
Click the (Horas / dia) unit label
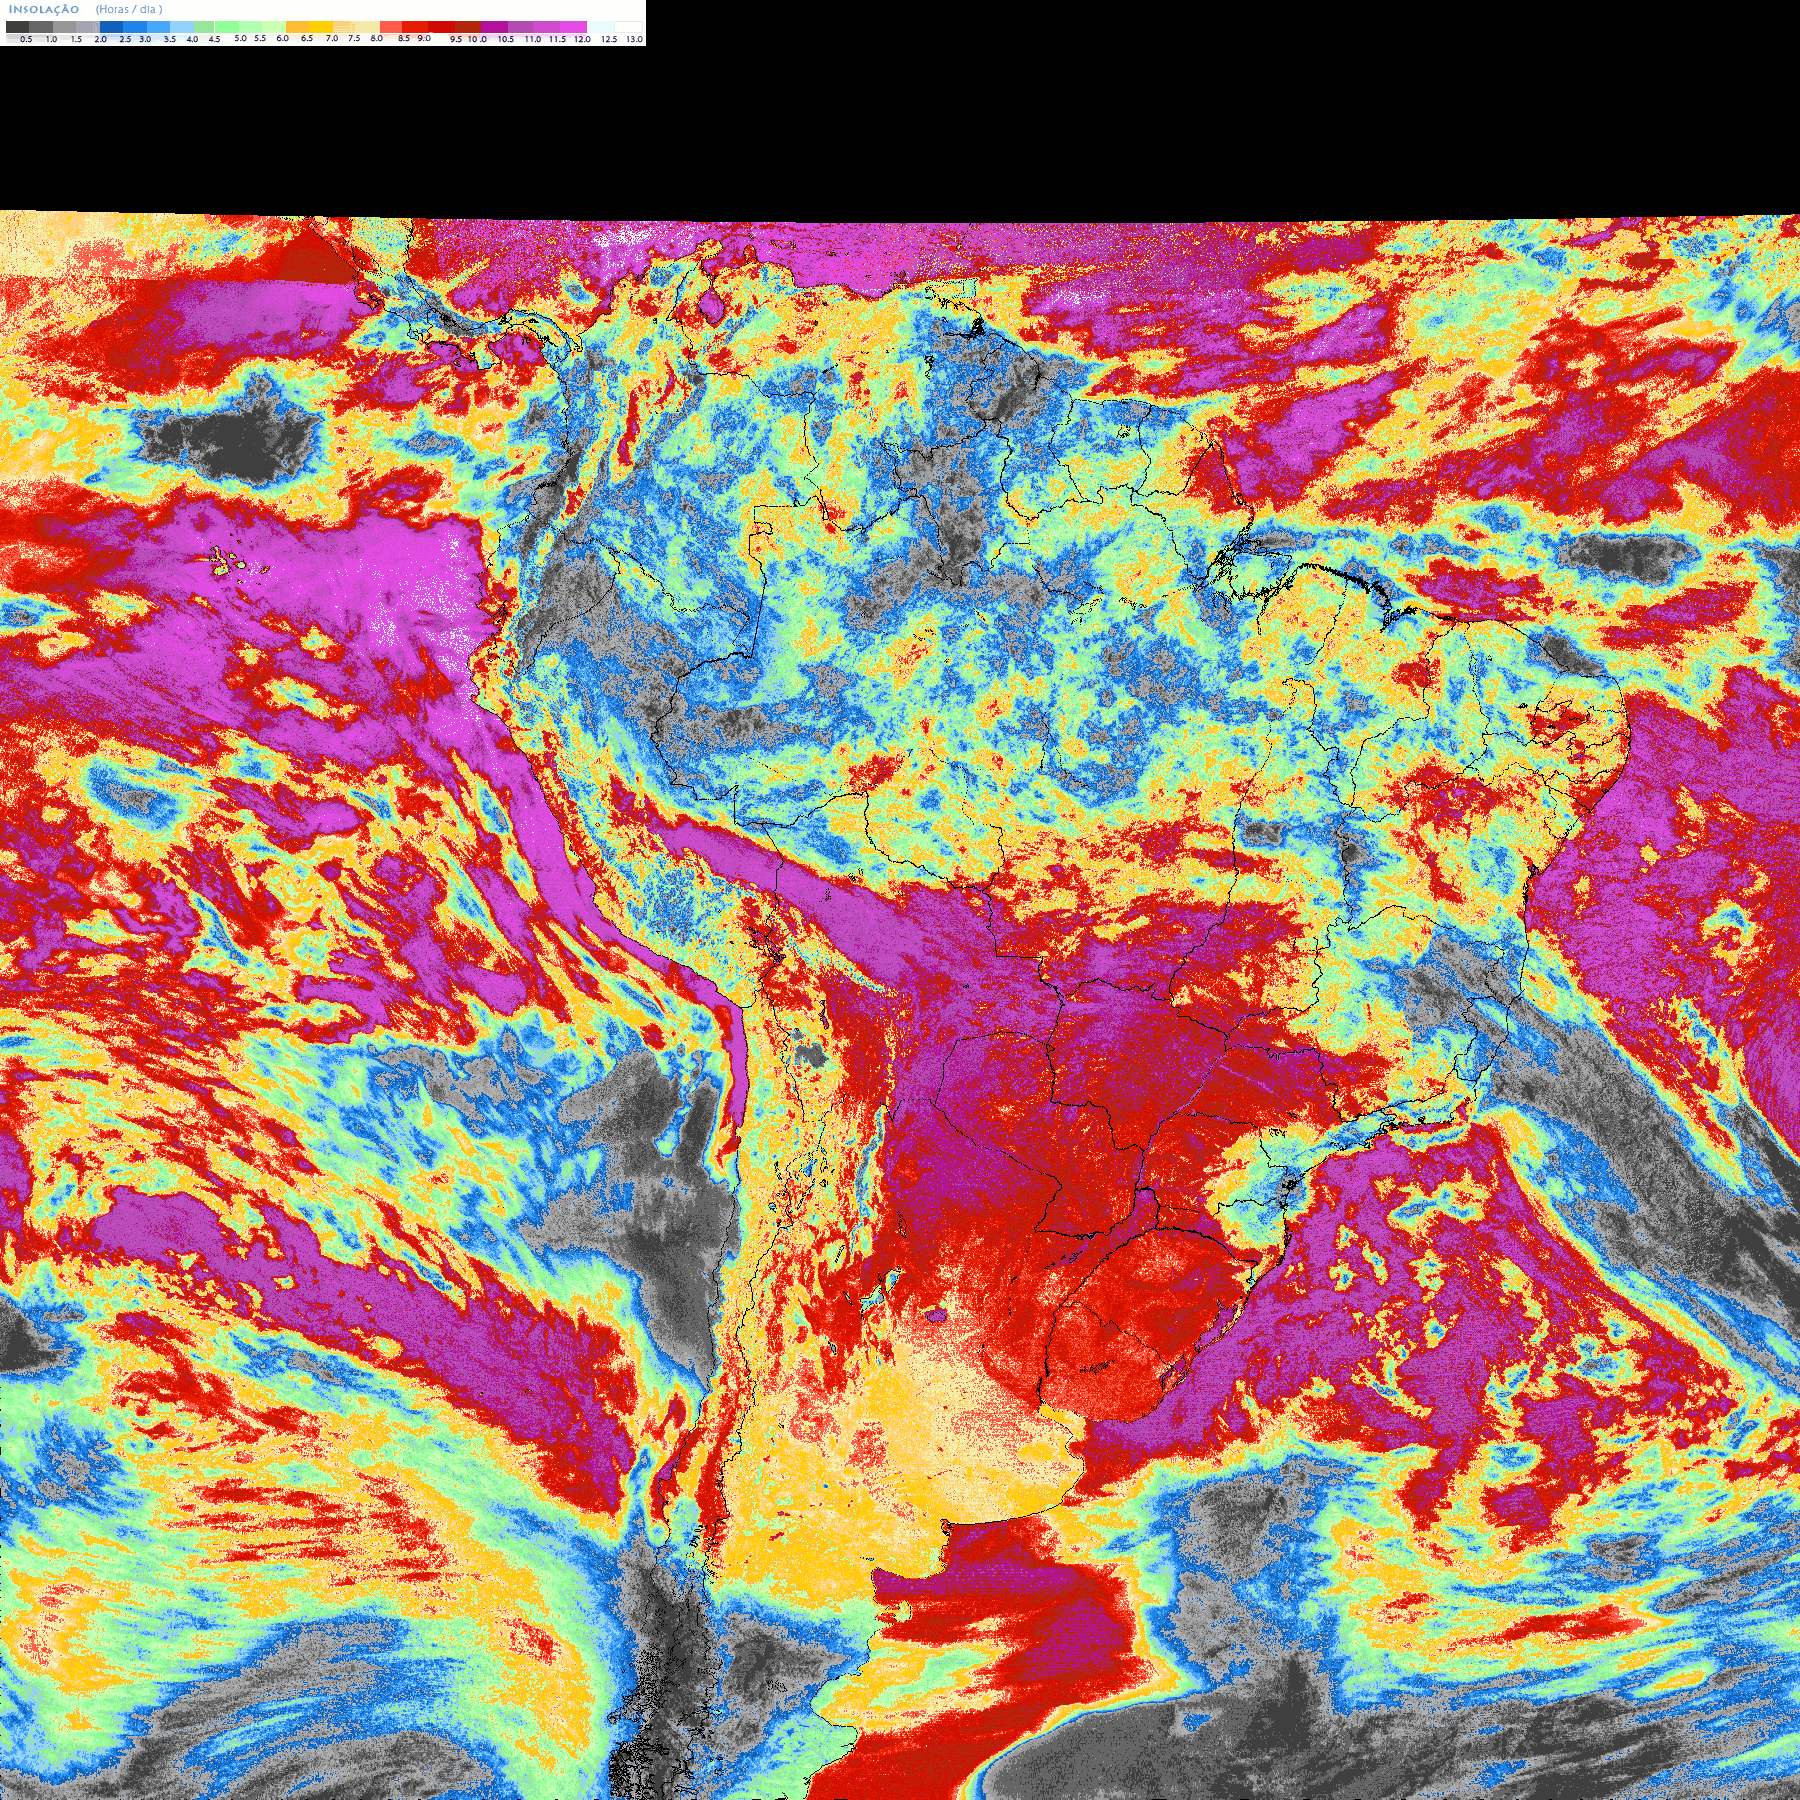click(x=129, y=9)
